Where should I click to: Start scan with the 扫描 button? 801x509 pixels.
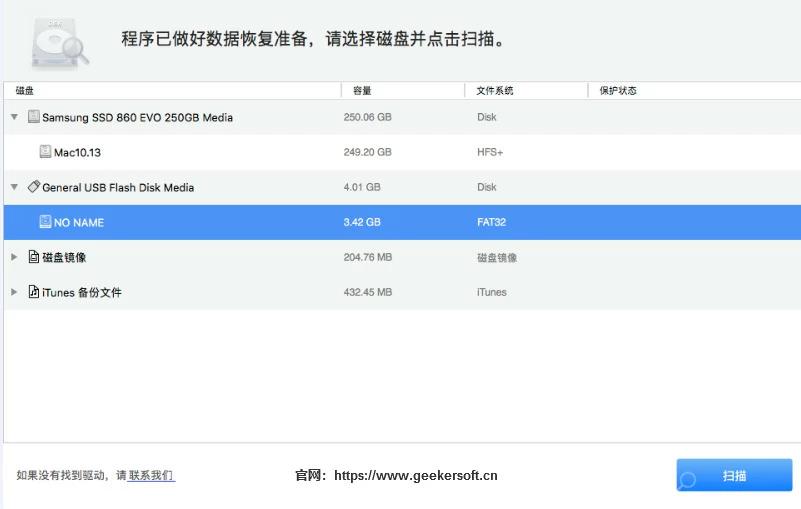[x=734, y=475]
